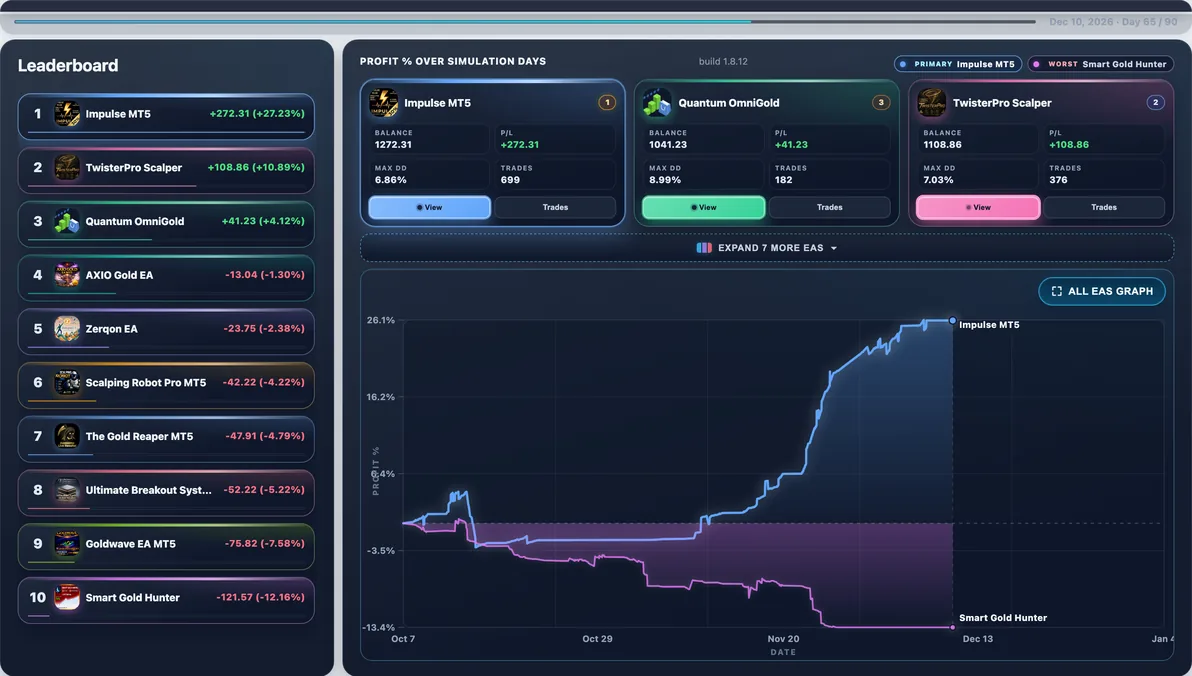
Task: Click the Impulse MT5 chart line label
Action: click(x=989, y=325)
